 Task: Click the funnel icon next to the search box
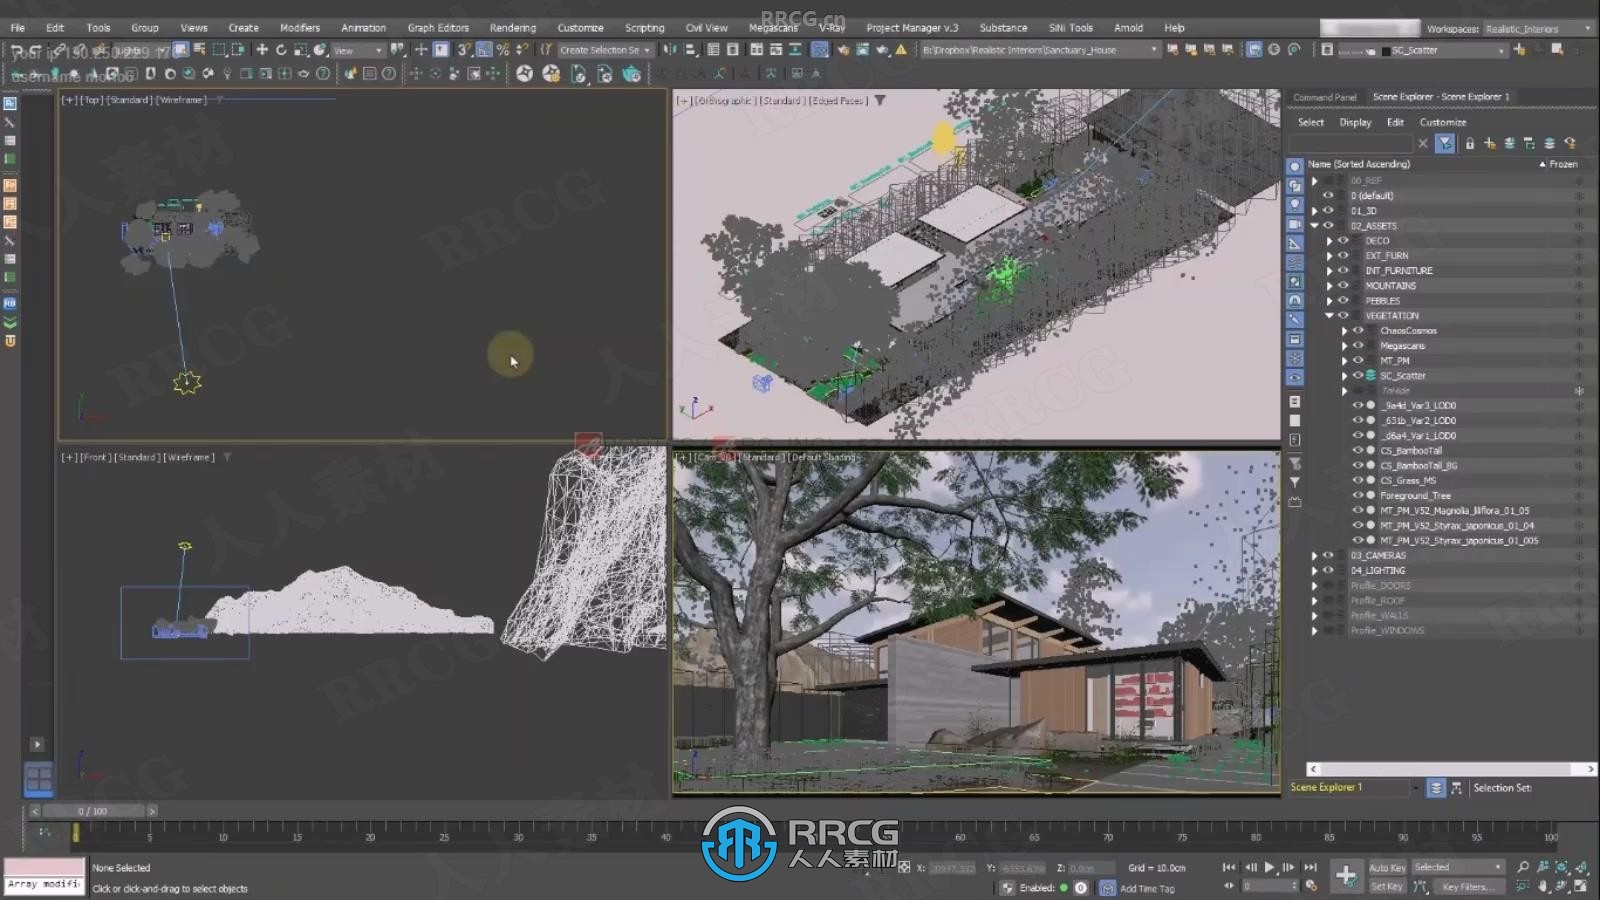(1446, 143)
